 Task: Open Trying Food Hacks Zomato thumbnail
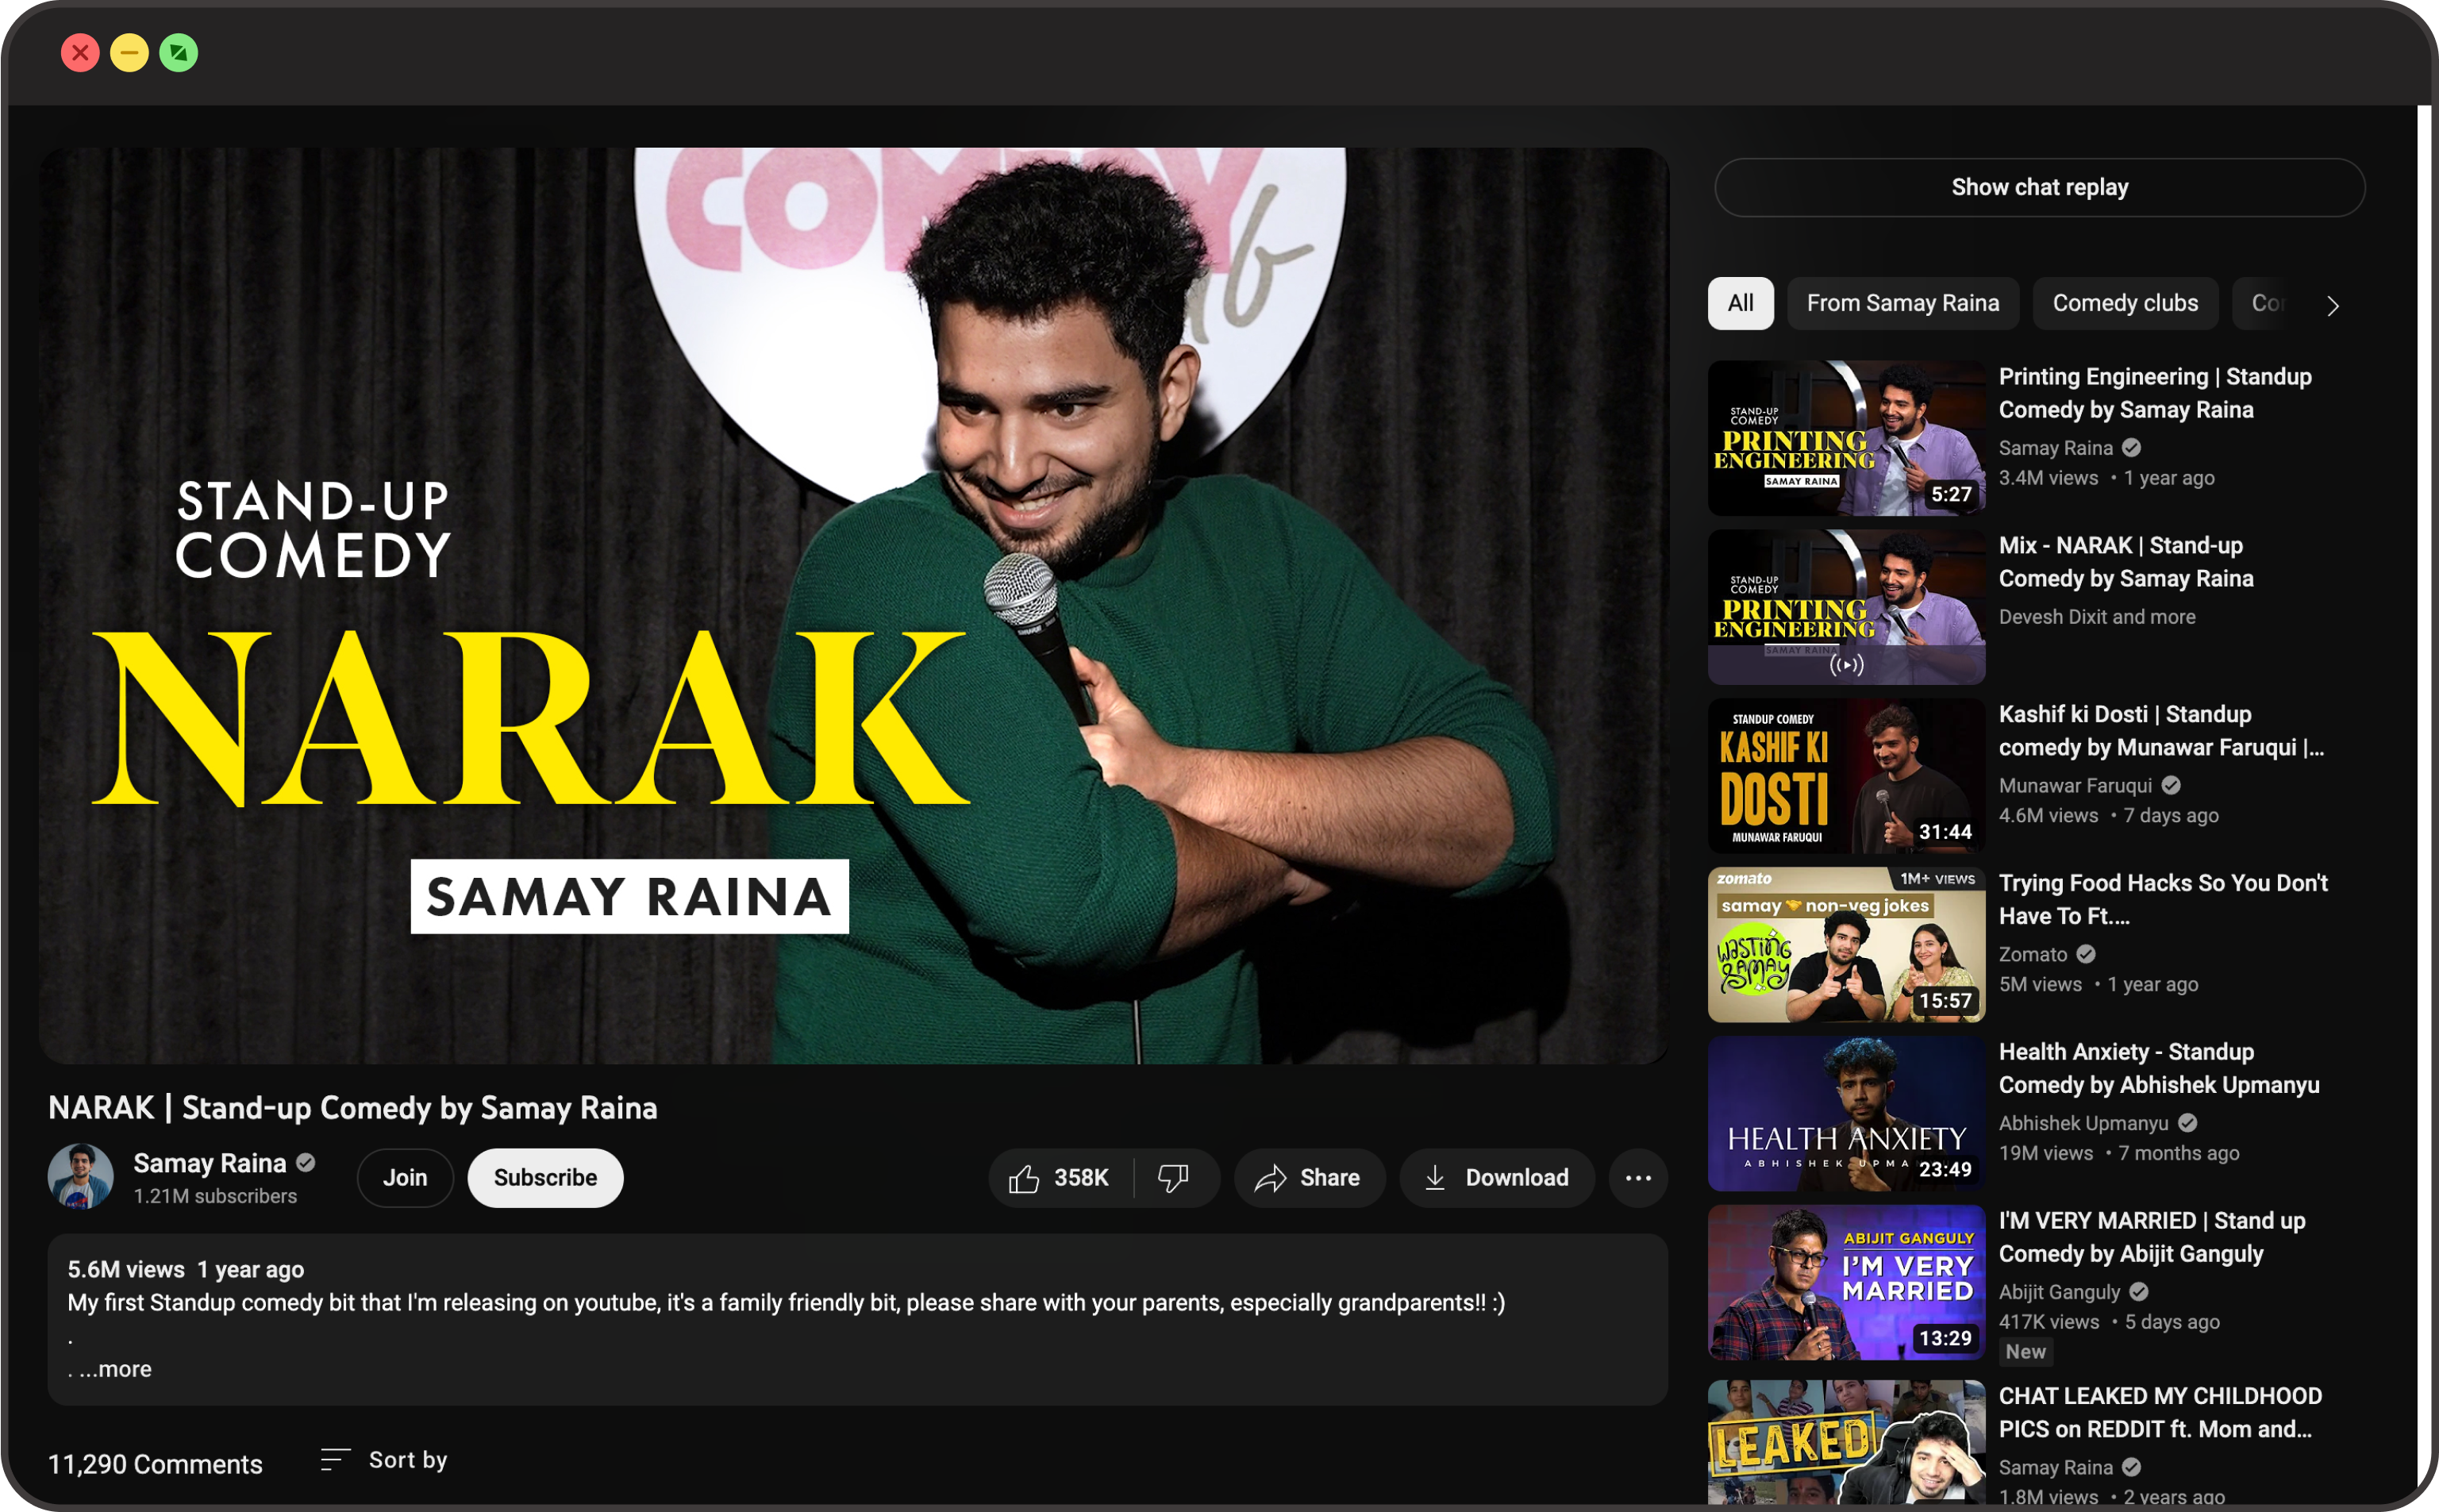pos(1846,945)
